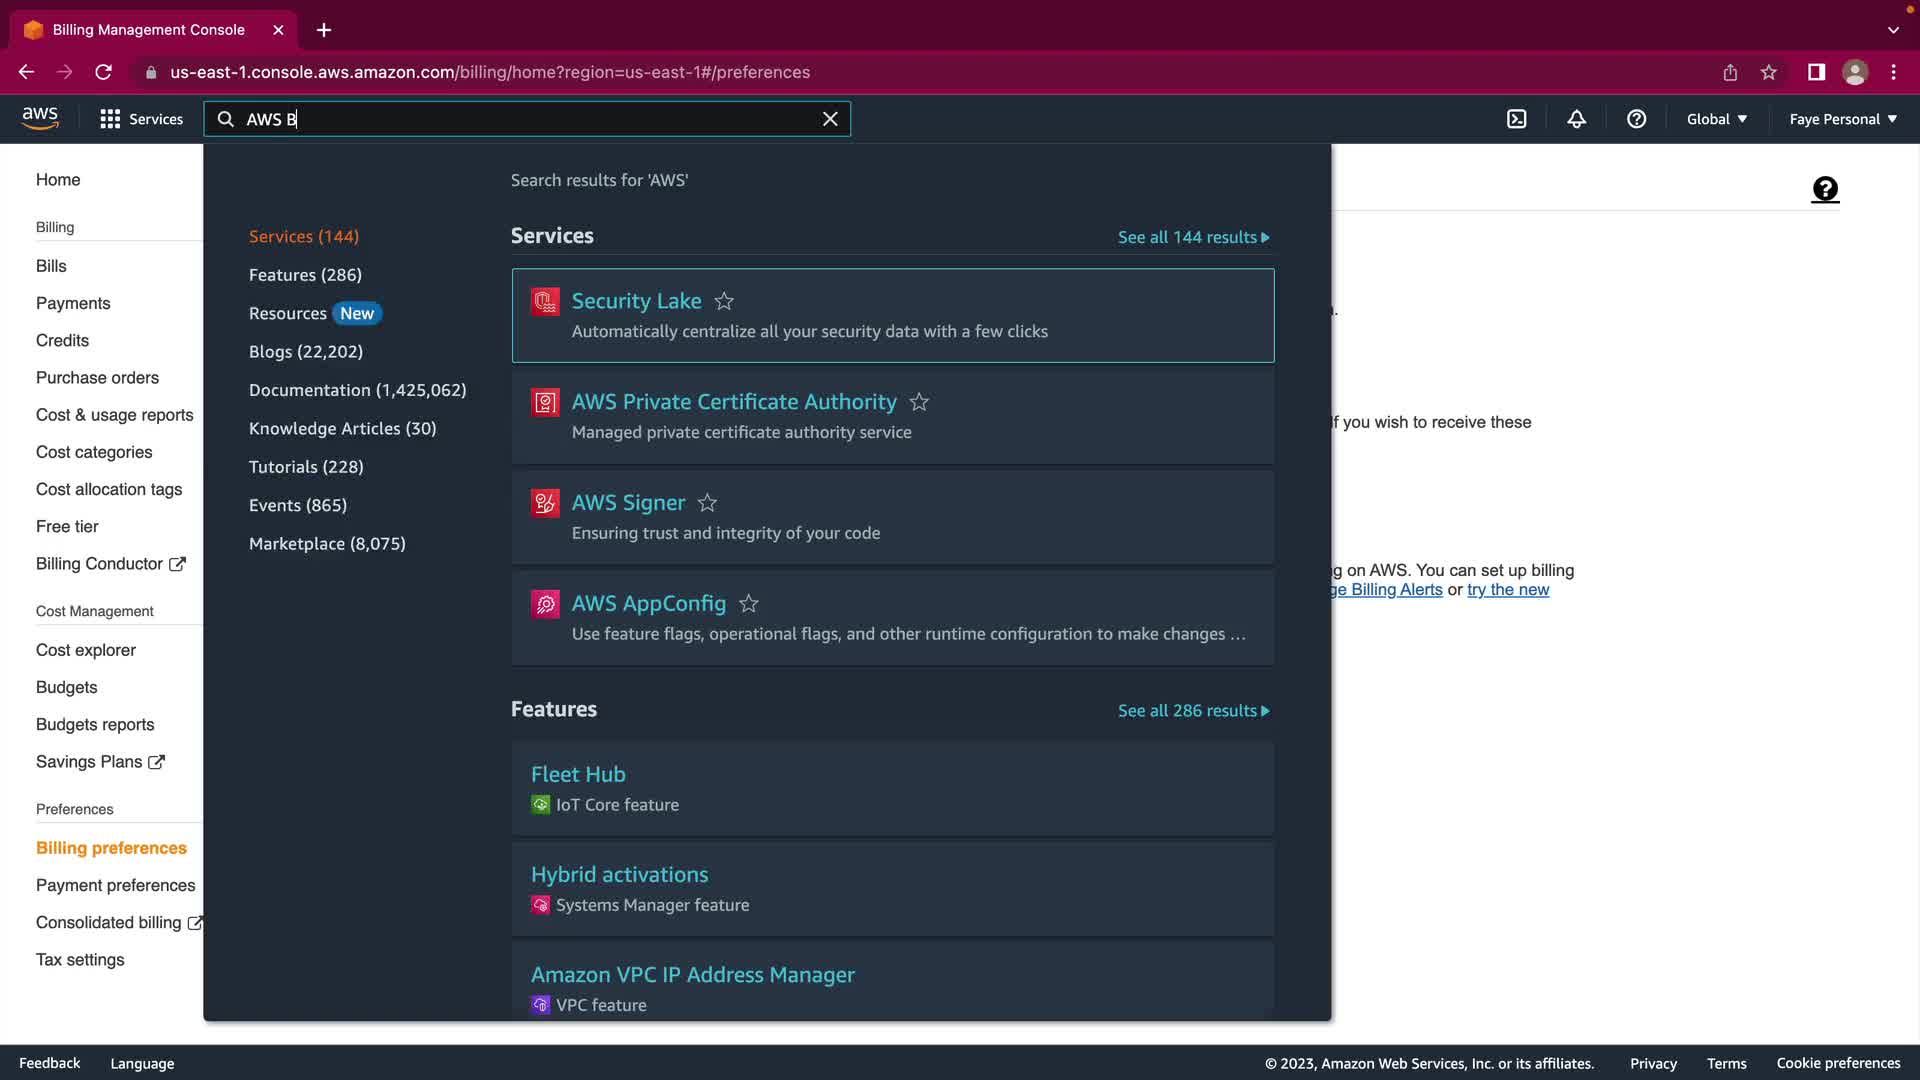Select the Features (286) filter category
This screenshot has height=1080, width=1920.
point(305,275)
